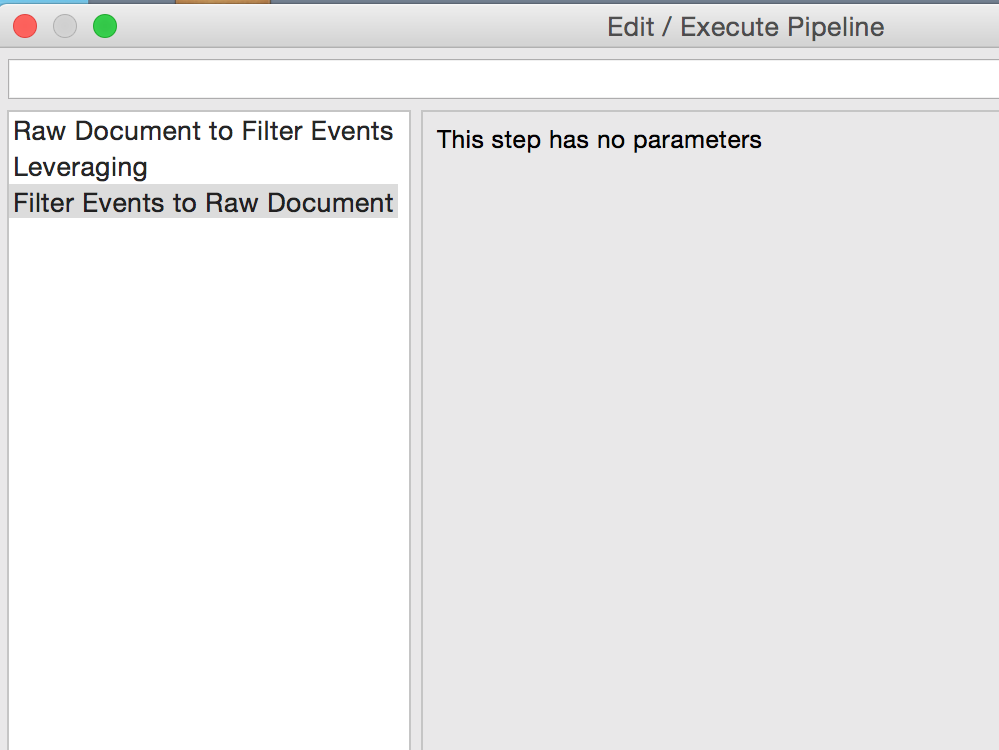The height and width of the screenshot is (750, 999).
Task: Click the word 'Pipeline' in the window title
Action: pyautogui.click(x=836, y=27)
